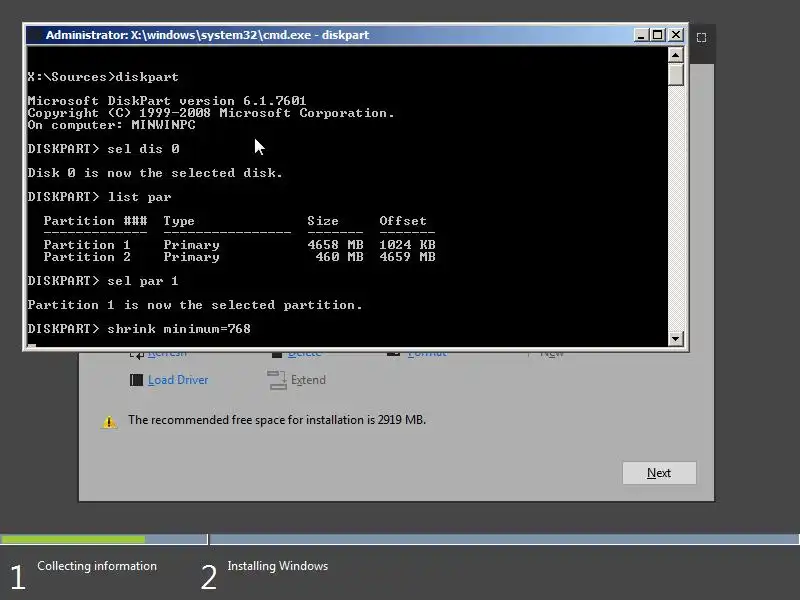
Task: Click the 'list par' command line
Action: click(x=99, y=197)
